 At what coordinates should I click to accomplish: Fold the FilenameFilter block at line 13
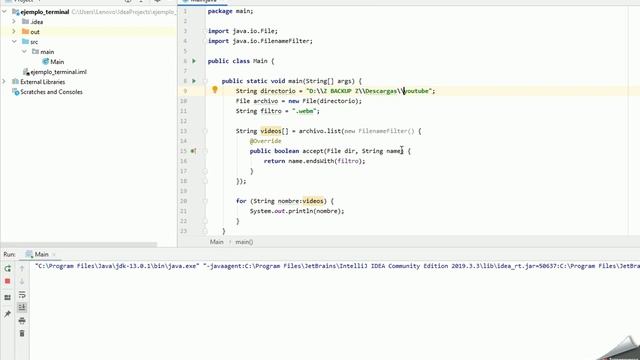coord(205,131)
